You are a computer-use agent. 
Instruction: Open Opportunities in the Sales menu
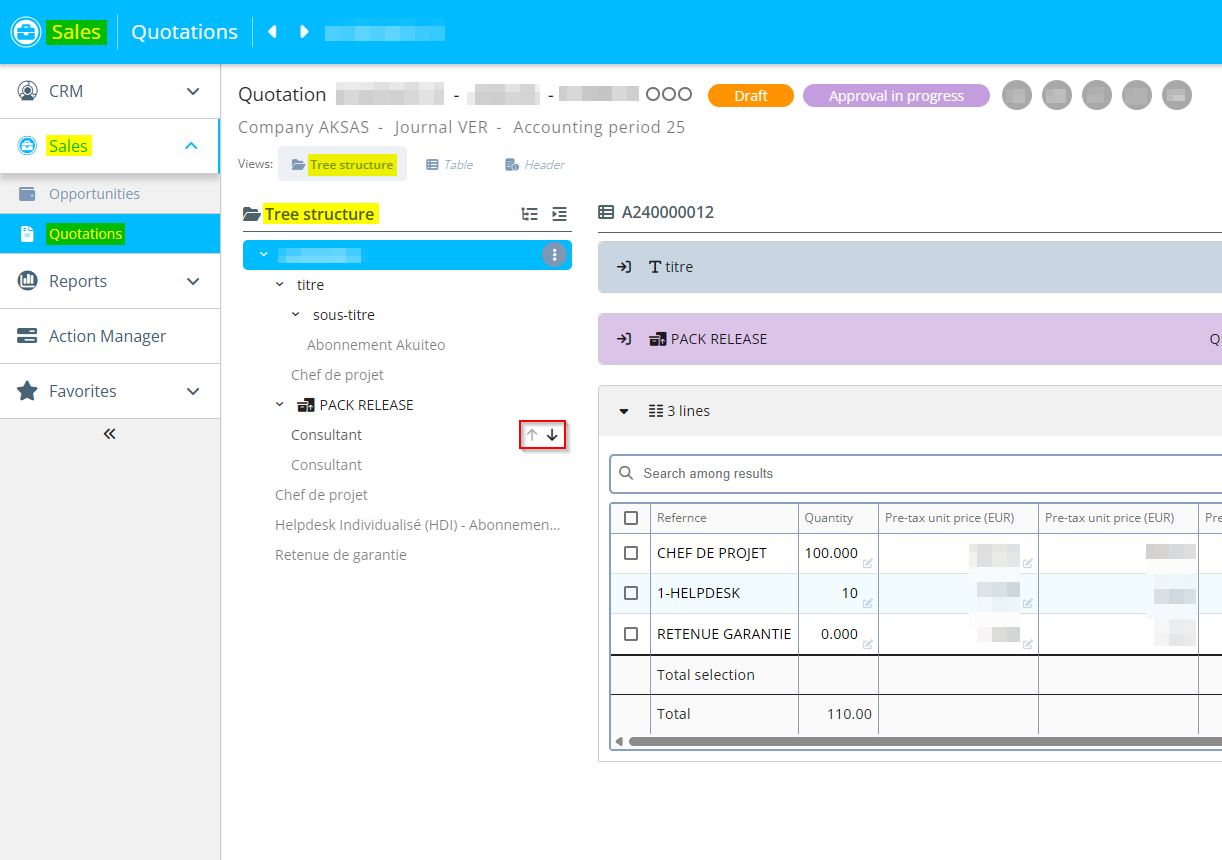94,194
